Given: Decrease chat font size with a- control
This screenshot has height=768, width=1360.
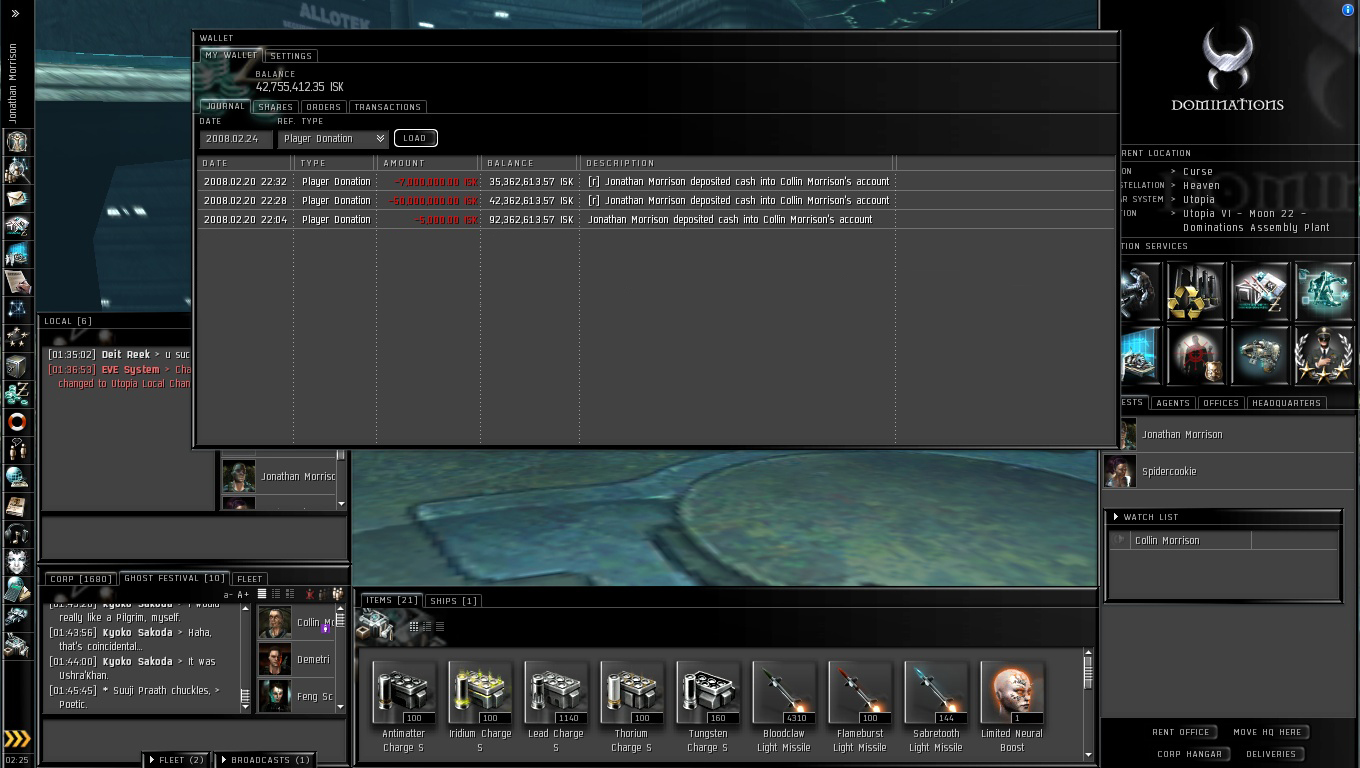Looking at the screenshot, I should (228, 594).
